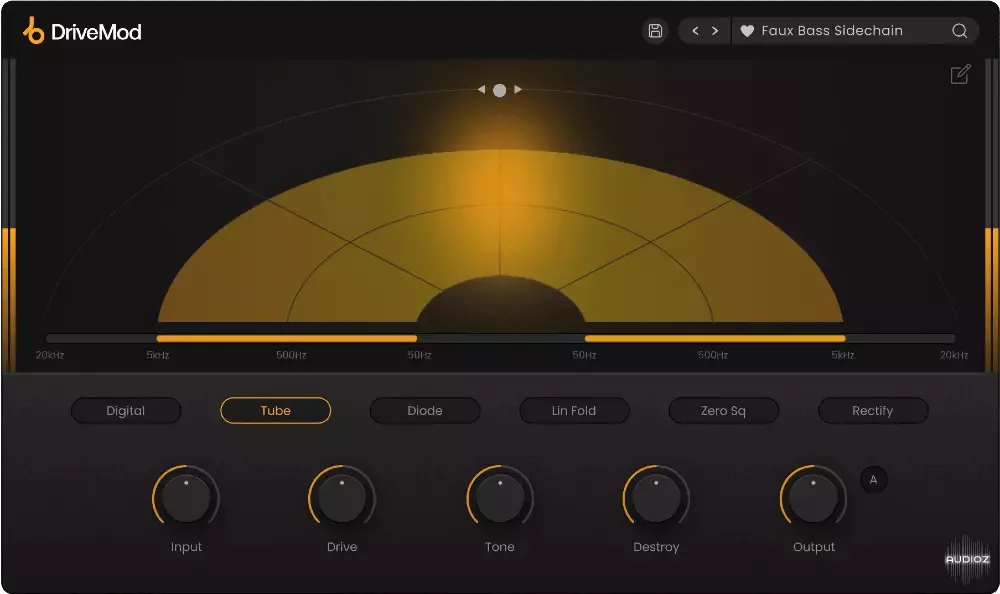Click the Destroy knob
Screen dimensions: 1000x594
[656, 498]
